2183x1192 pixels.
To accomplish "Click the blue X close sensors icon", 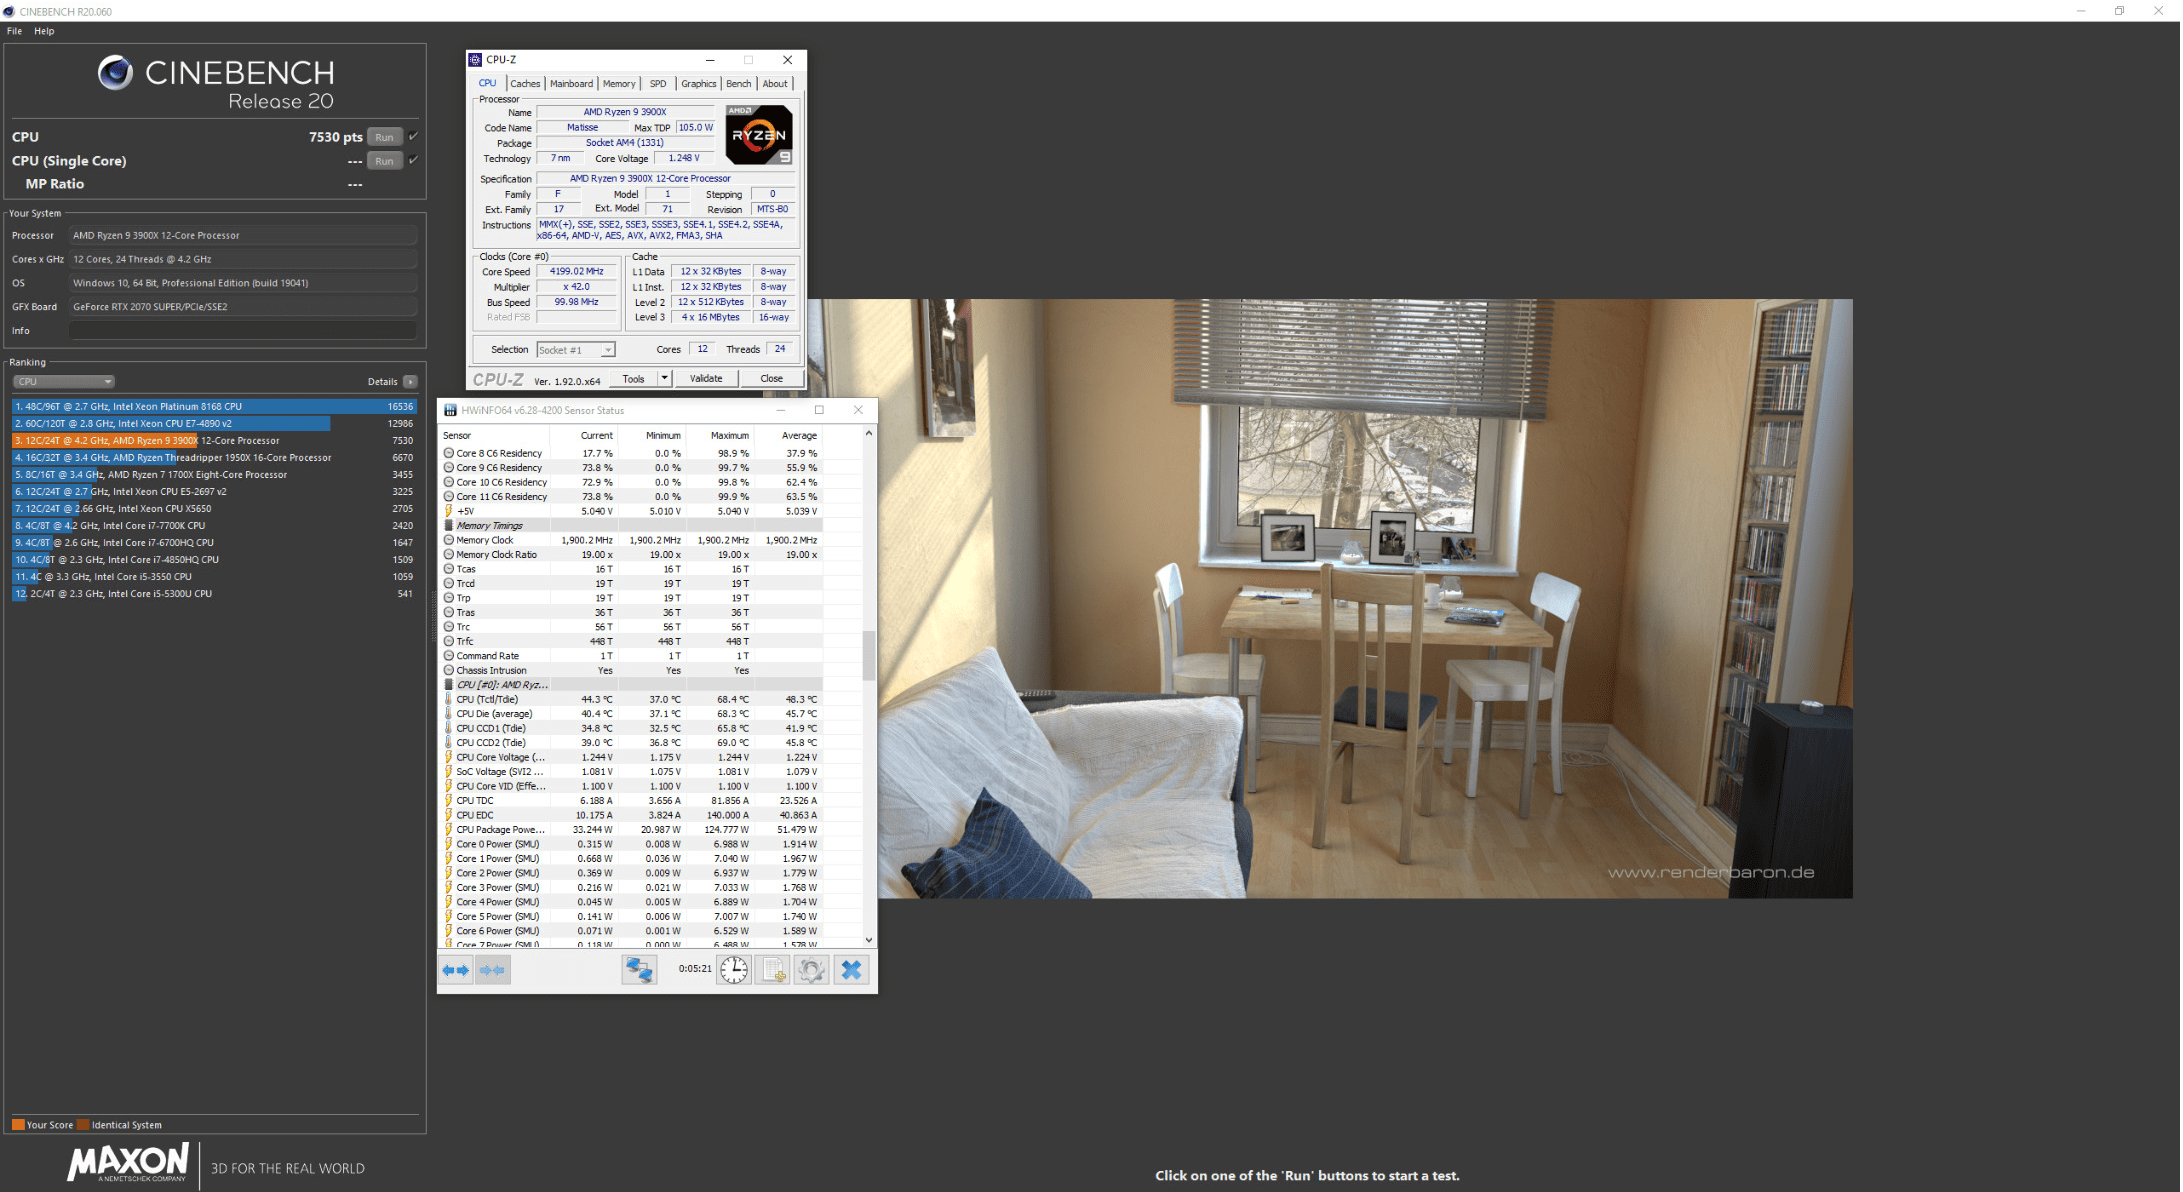I will coord(851,970).
